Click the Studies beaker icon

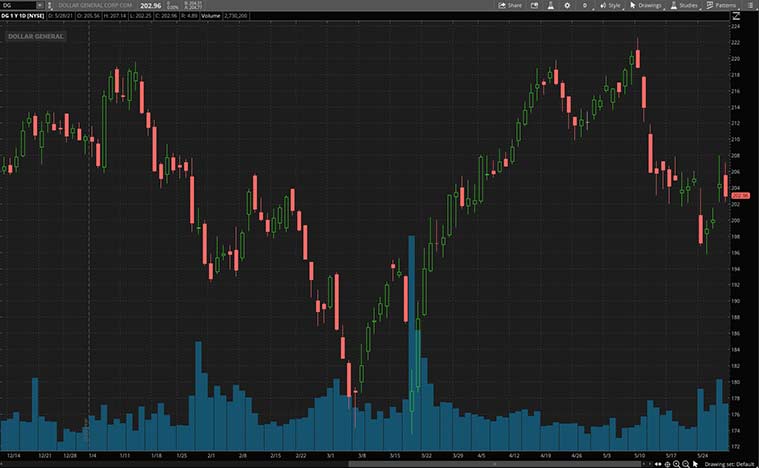673,5
